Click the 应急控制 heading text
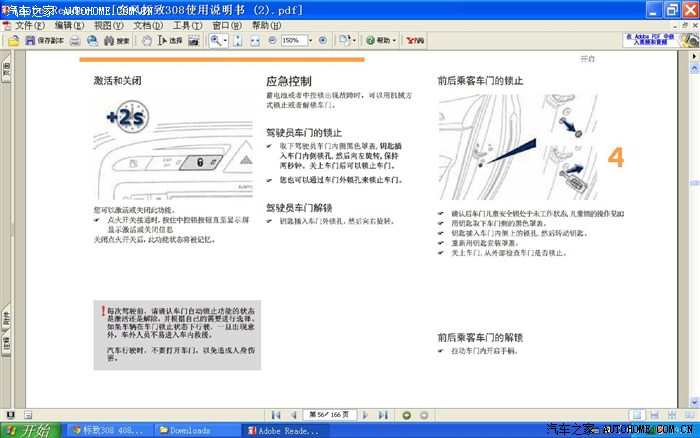The height and width of the screenshot is (438, 700). [x=289, y=81]
